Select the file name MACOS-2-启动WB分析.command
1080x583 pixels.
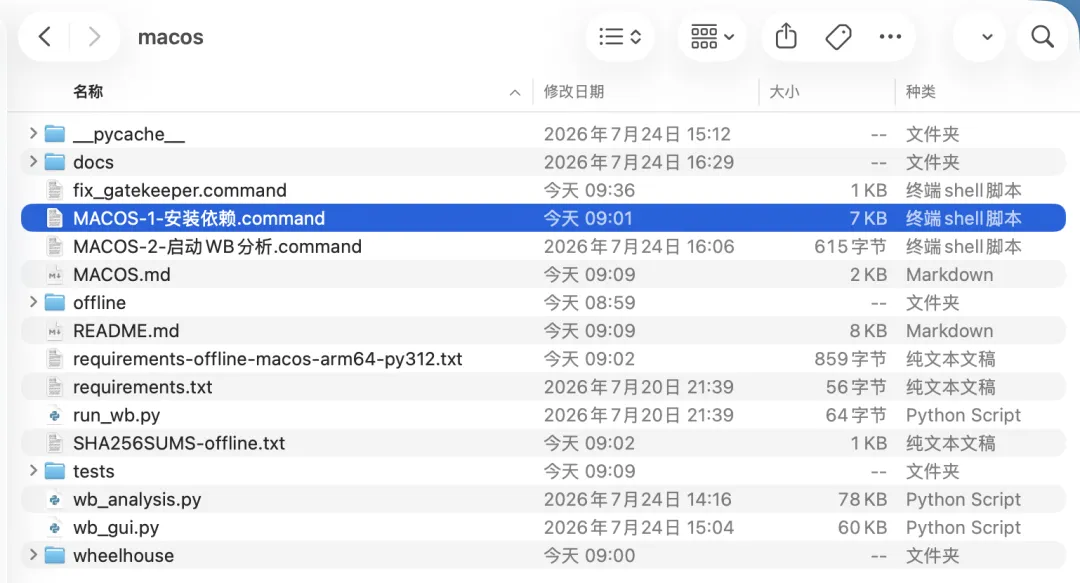217,246
